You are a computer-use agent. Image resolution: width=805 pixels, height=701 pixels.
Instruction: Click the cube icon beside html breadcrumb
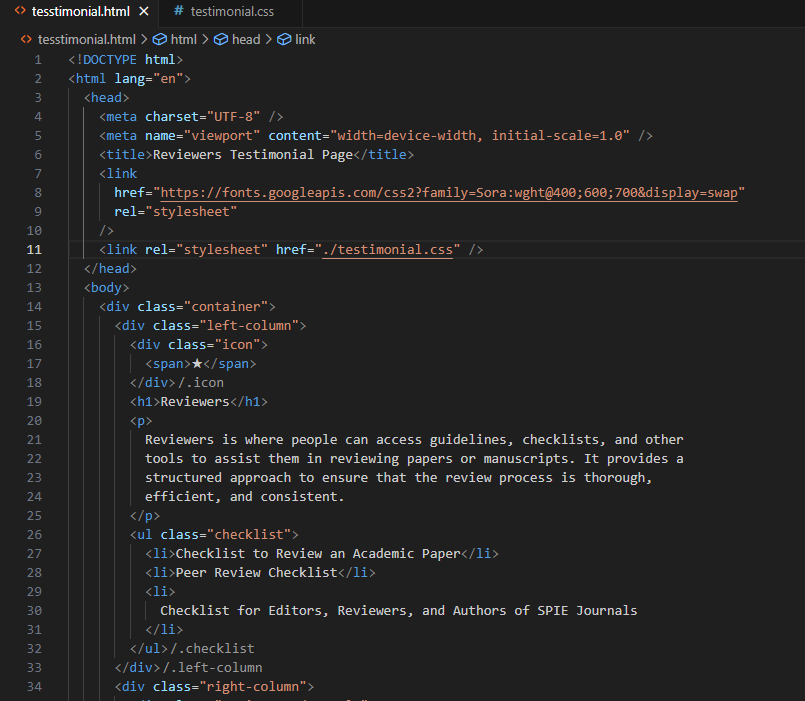click(x=160, y=40)
